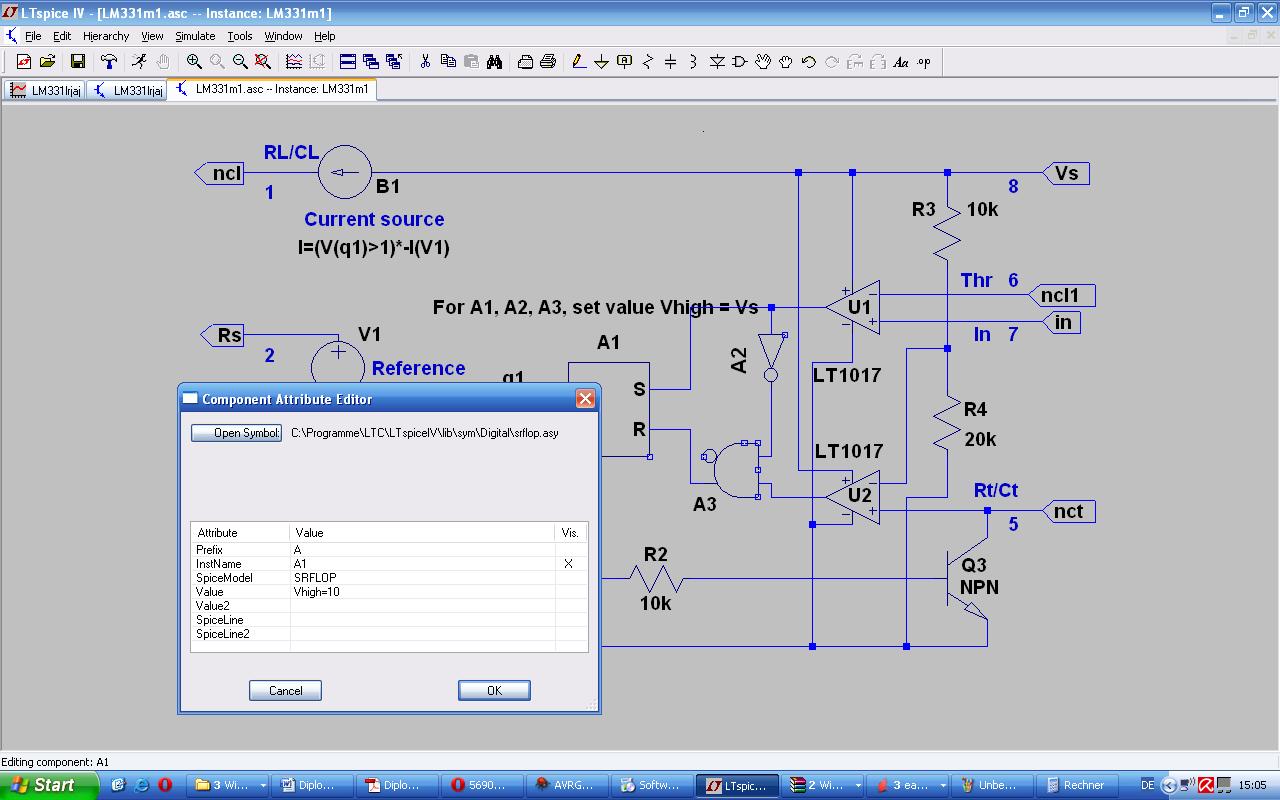Click the empty Value2 cell
The height and width of the screenshot is (800, 1280).
[422, 606]
